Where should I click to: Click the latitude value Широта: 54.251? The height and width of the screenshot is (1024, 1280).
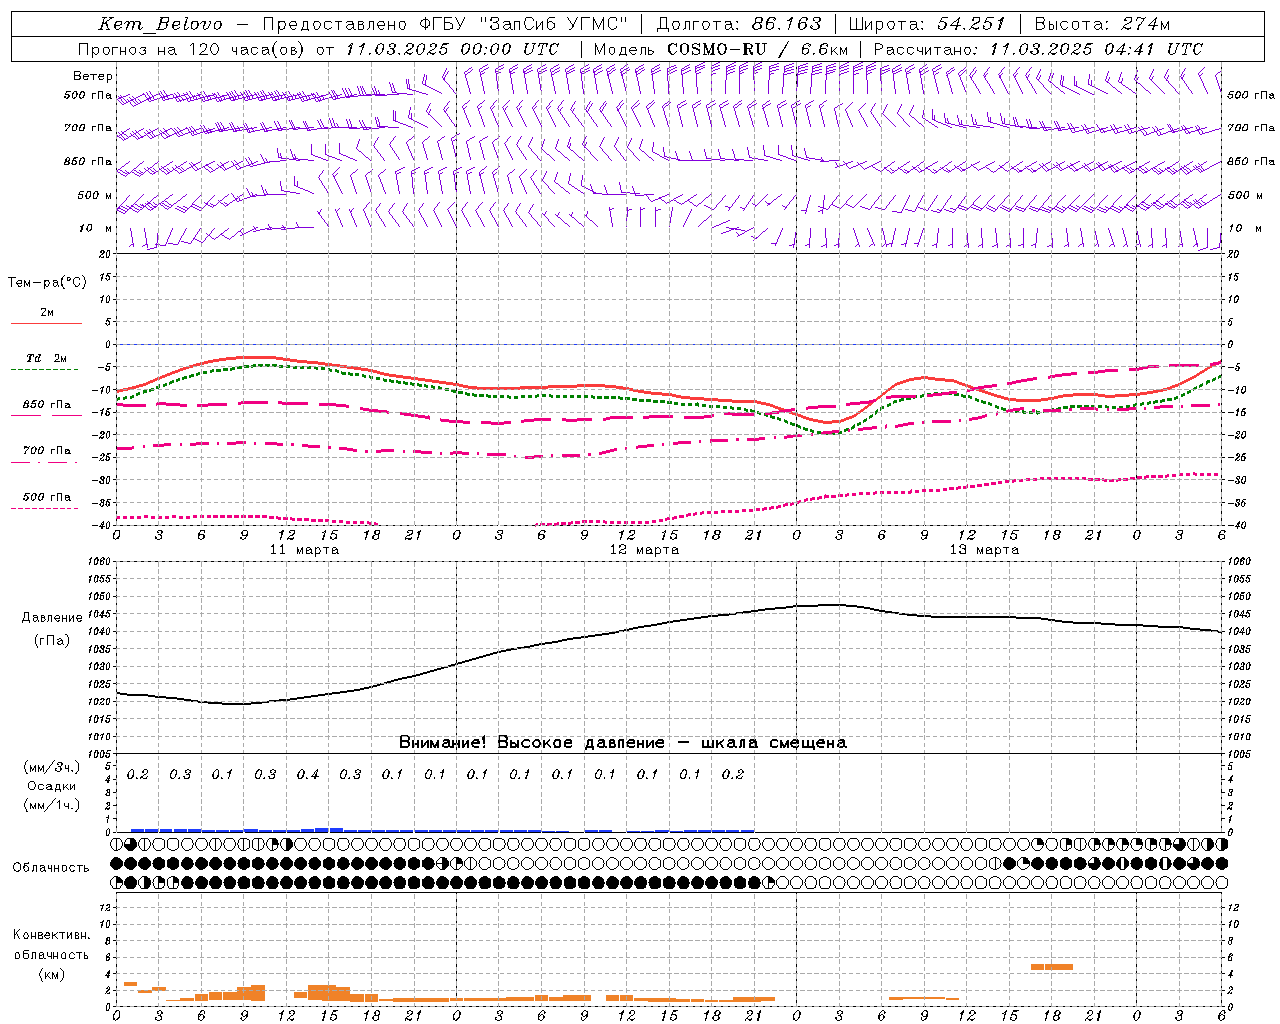point(926,24)
